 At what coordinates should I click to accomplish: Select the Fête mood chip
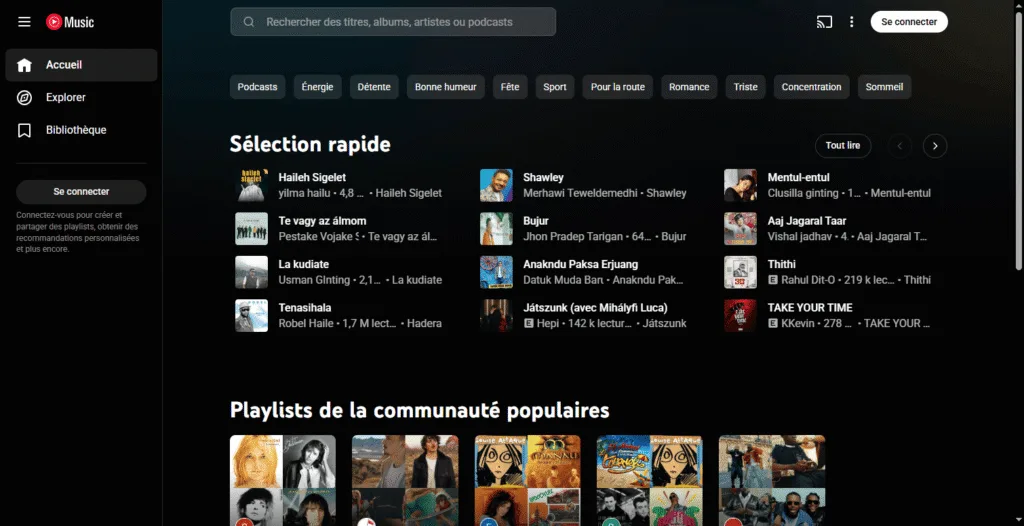coord(510,87)
